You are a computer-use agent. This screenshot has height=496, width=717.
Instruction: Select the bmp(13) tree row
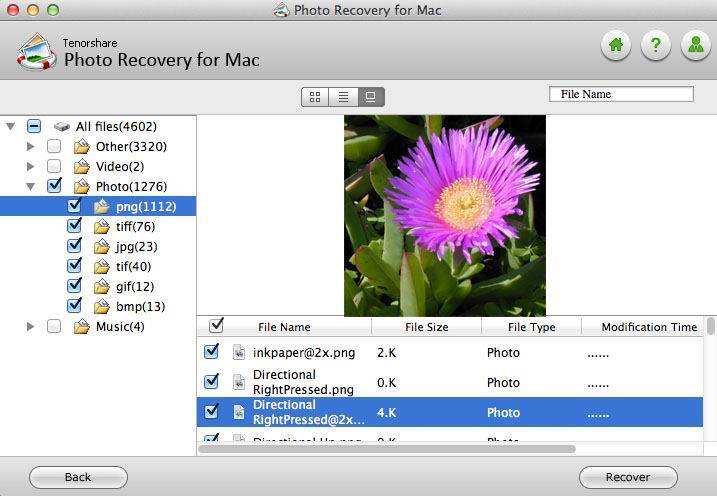(98, 307)
